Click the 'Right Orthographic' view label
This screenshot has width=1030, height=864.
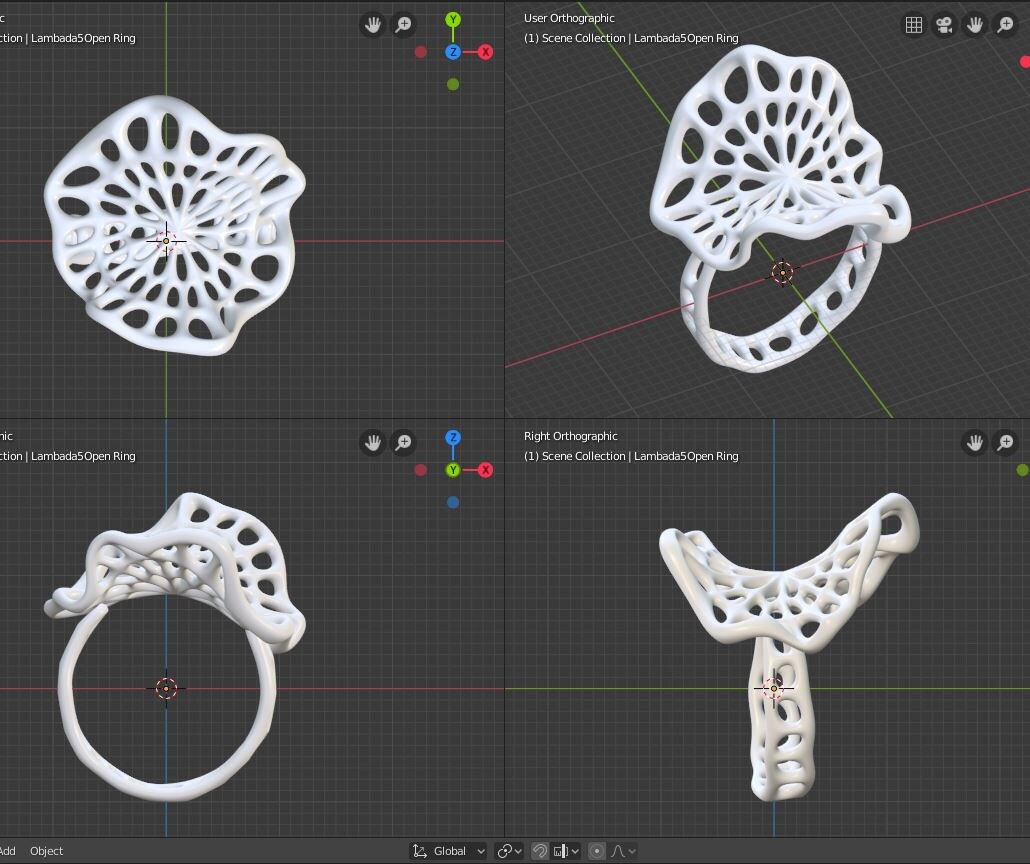[570, 436]
